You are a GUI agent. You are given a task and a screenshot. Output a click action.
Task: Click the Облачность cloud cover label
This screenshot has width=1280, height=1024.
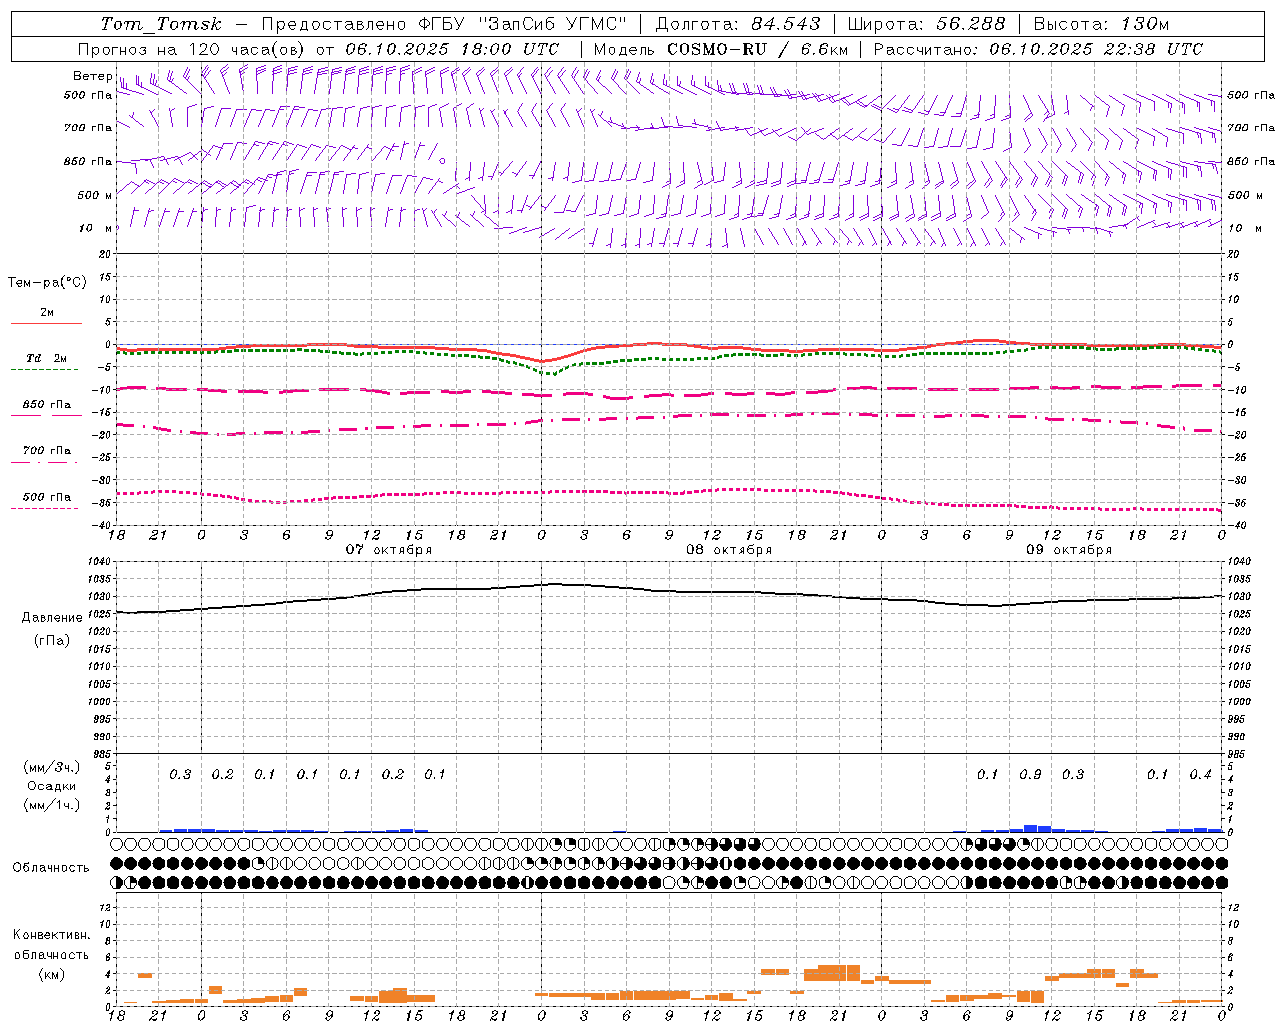pyautogui.click(x=51, y=868)
